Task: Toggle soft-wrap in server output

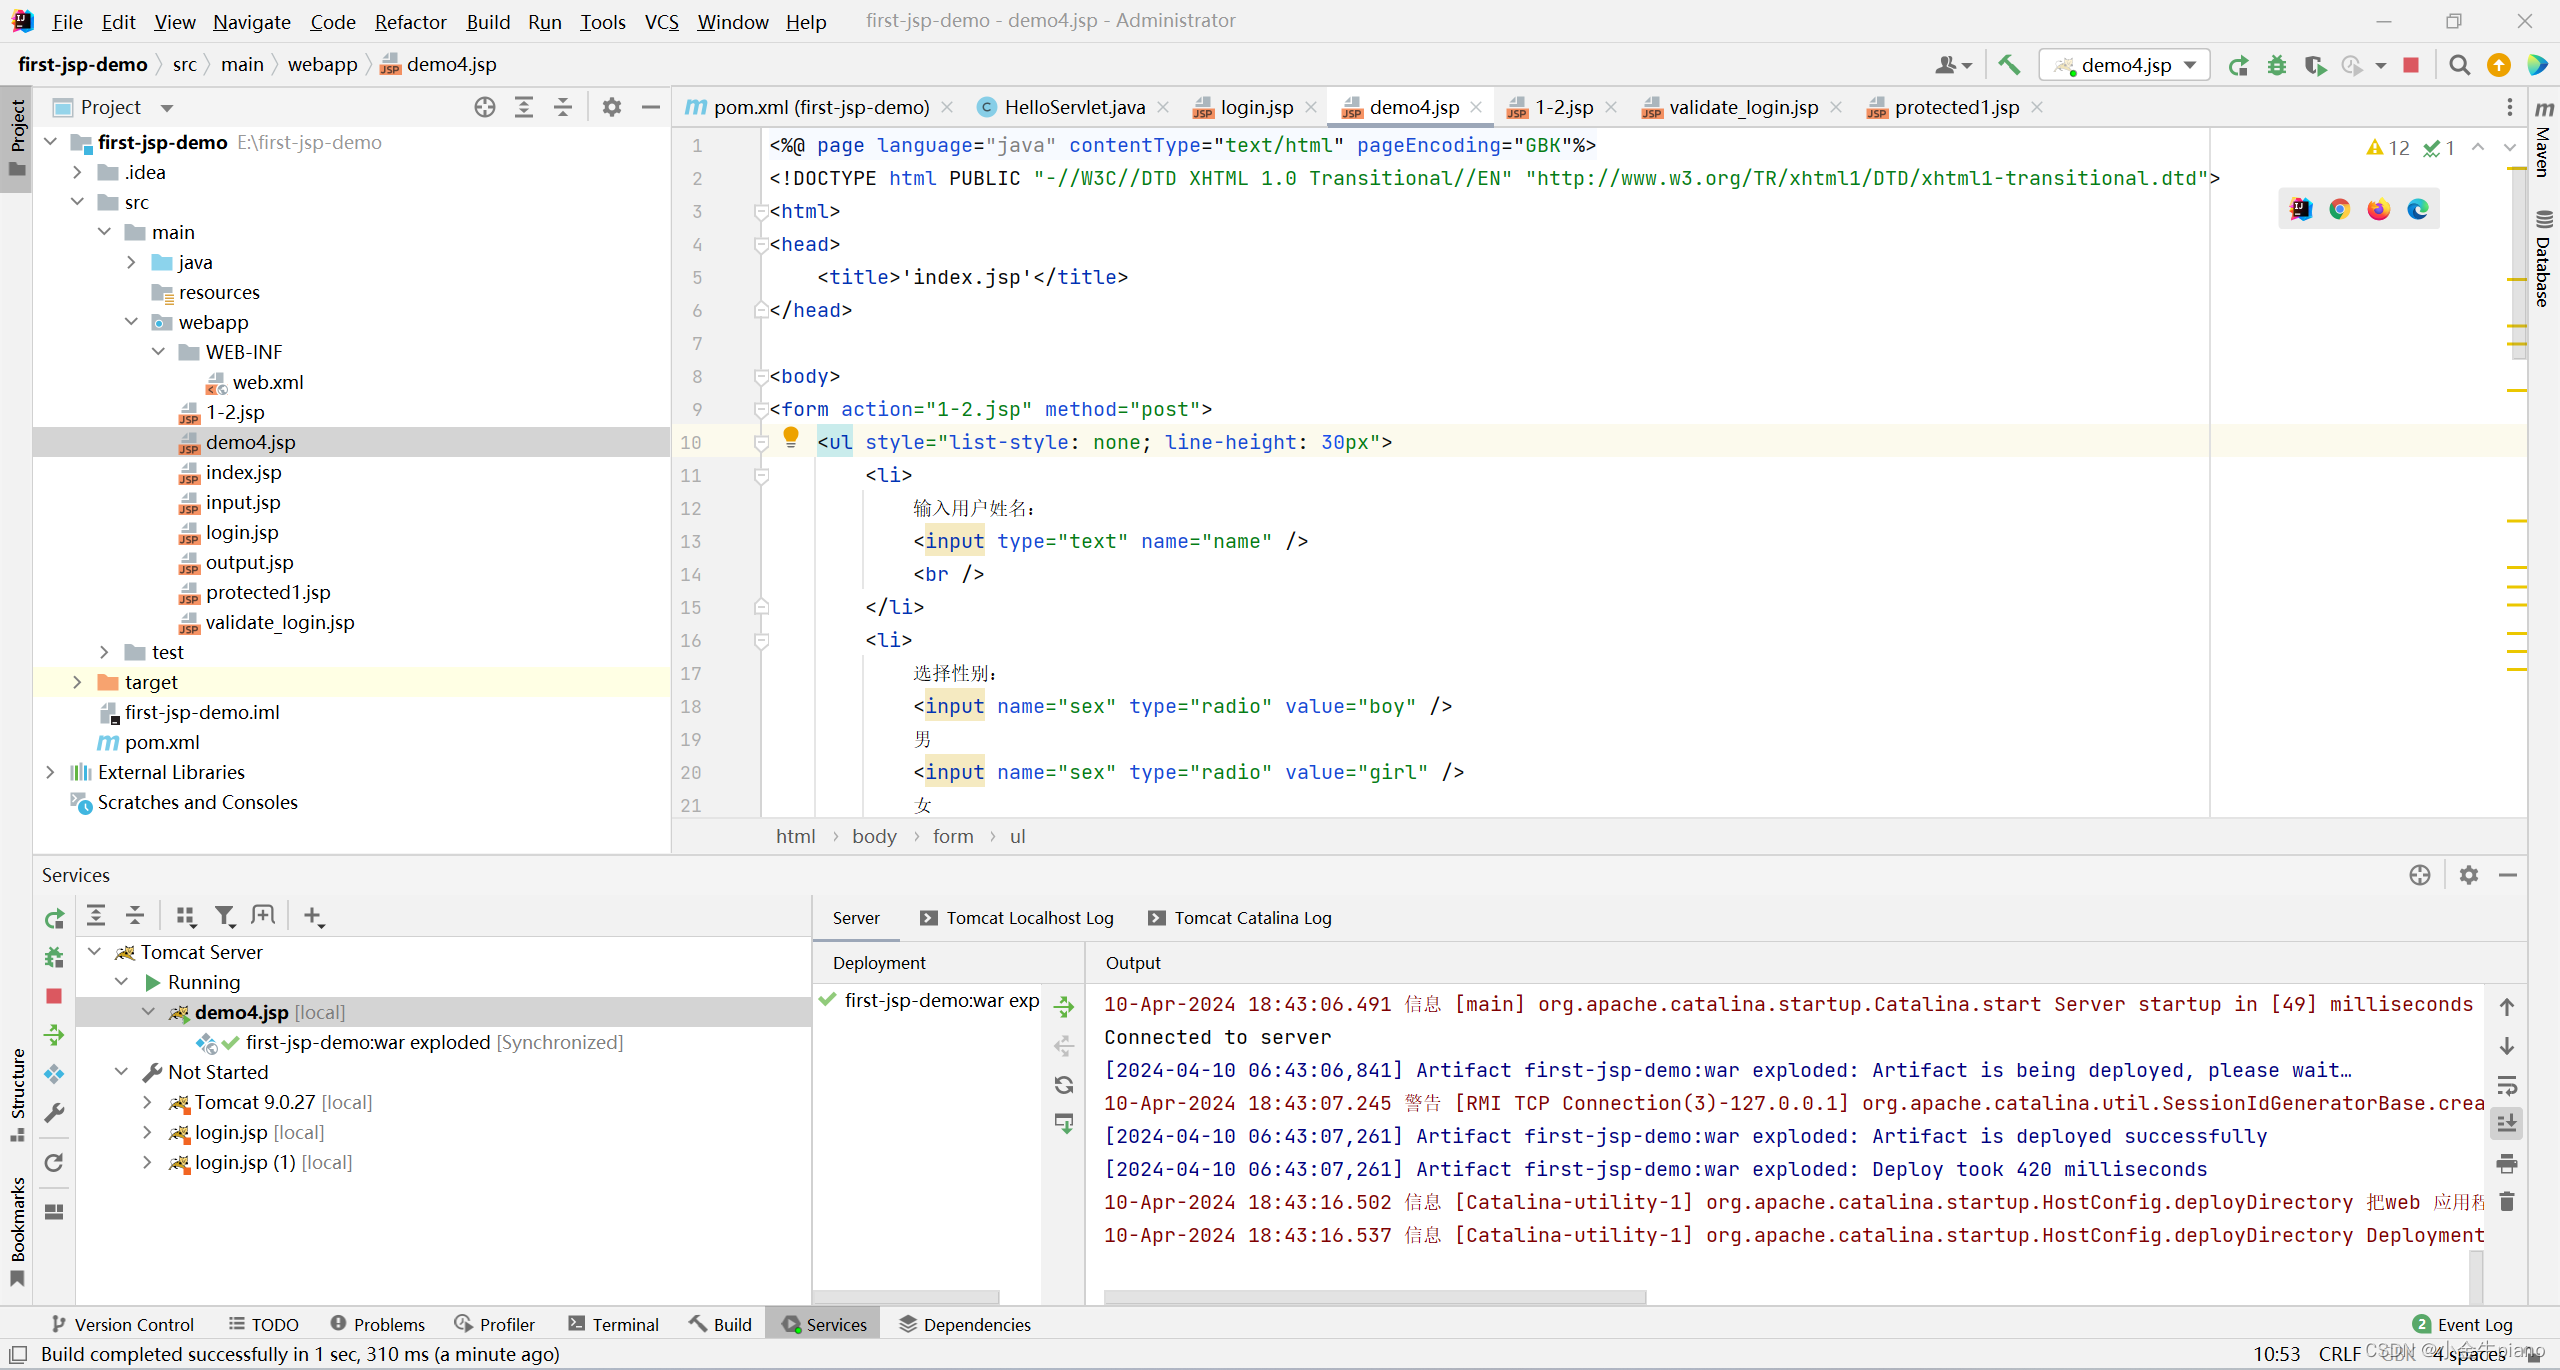Action: [2507, 1085]
